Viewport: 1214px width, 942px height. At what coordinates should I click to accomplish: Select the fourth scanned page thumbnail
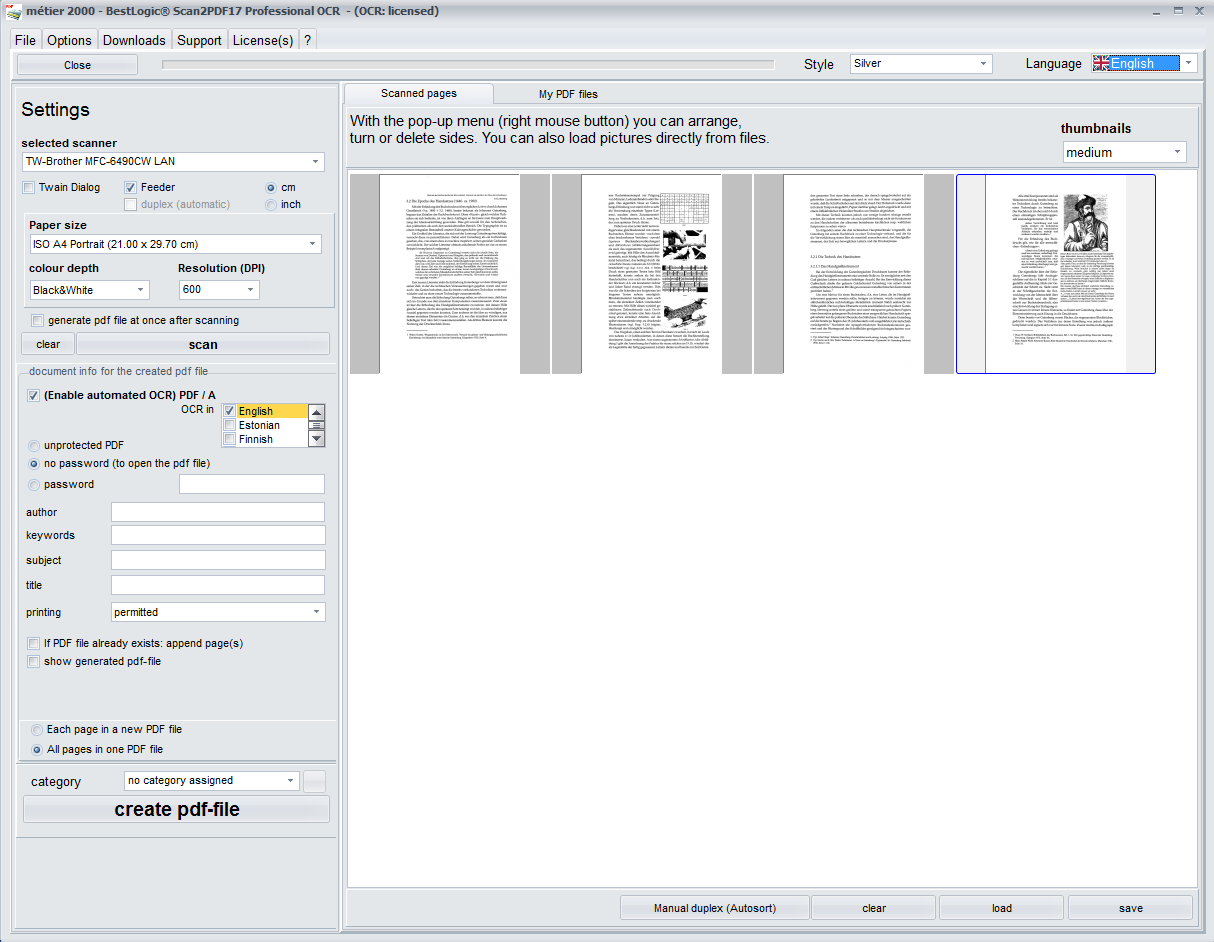pyautogui.click(x=1055, y=274)
